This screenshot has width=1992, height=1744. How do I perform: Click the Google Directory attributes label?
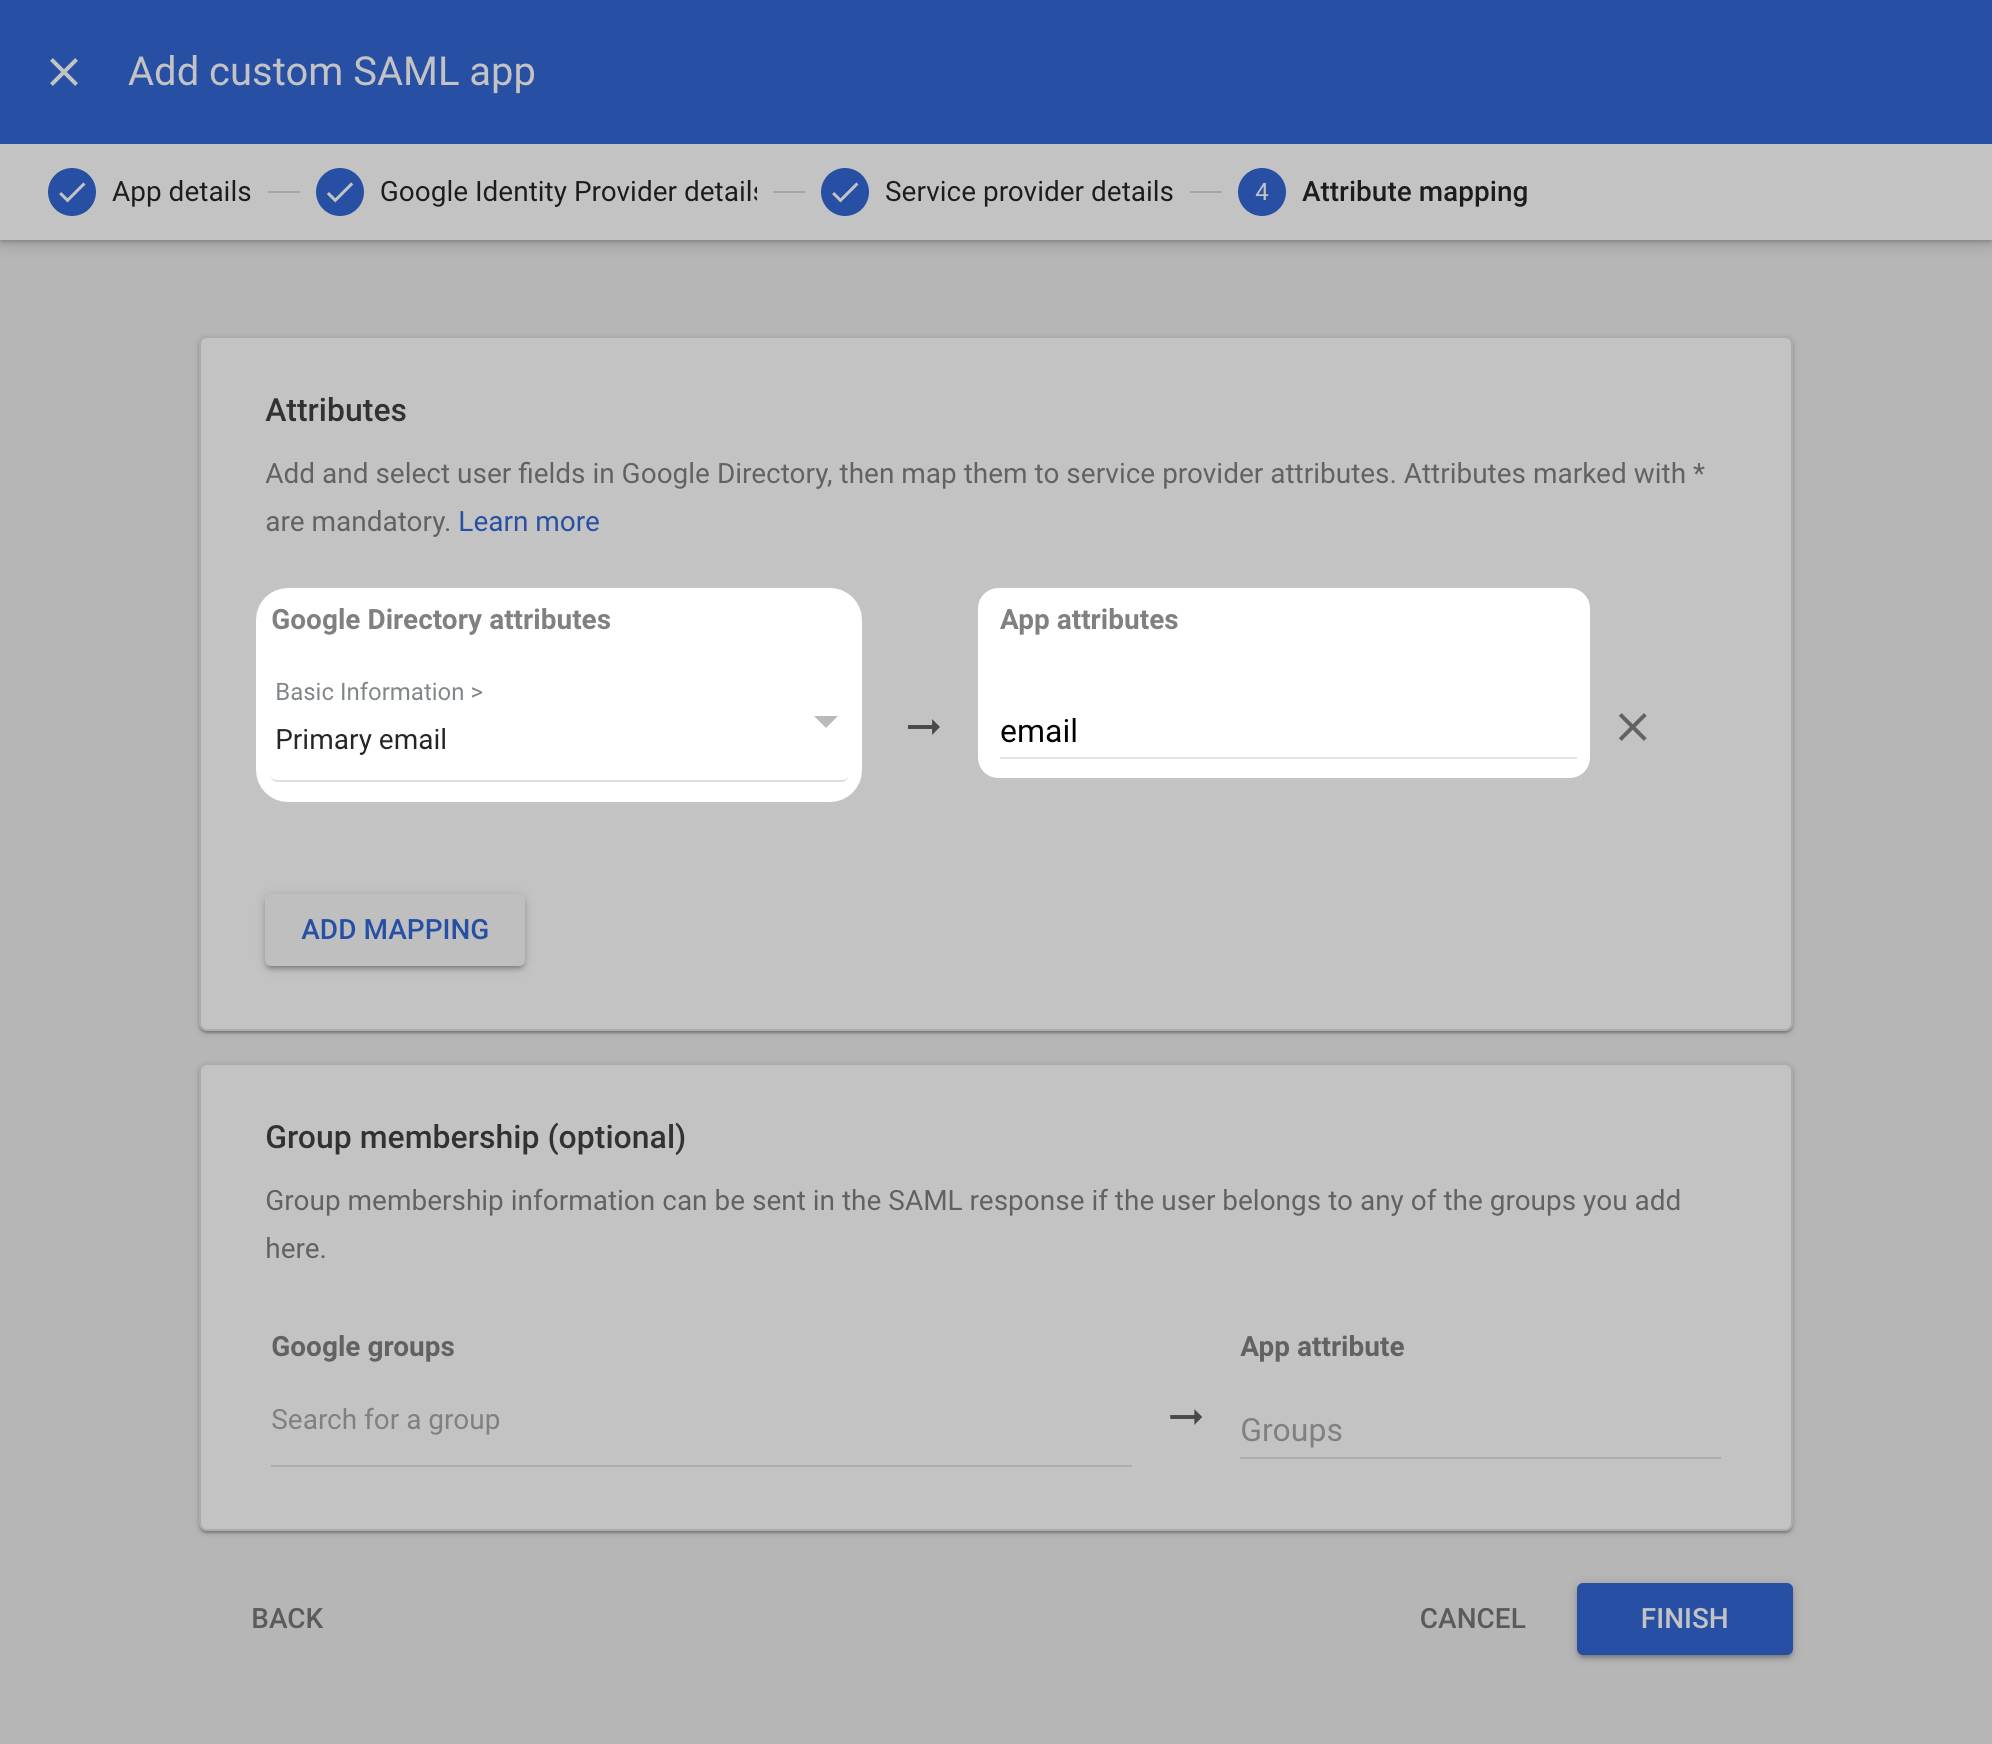(x=441, y=620)
